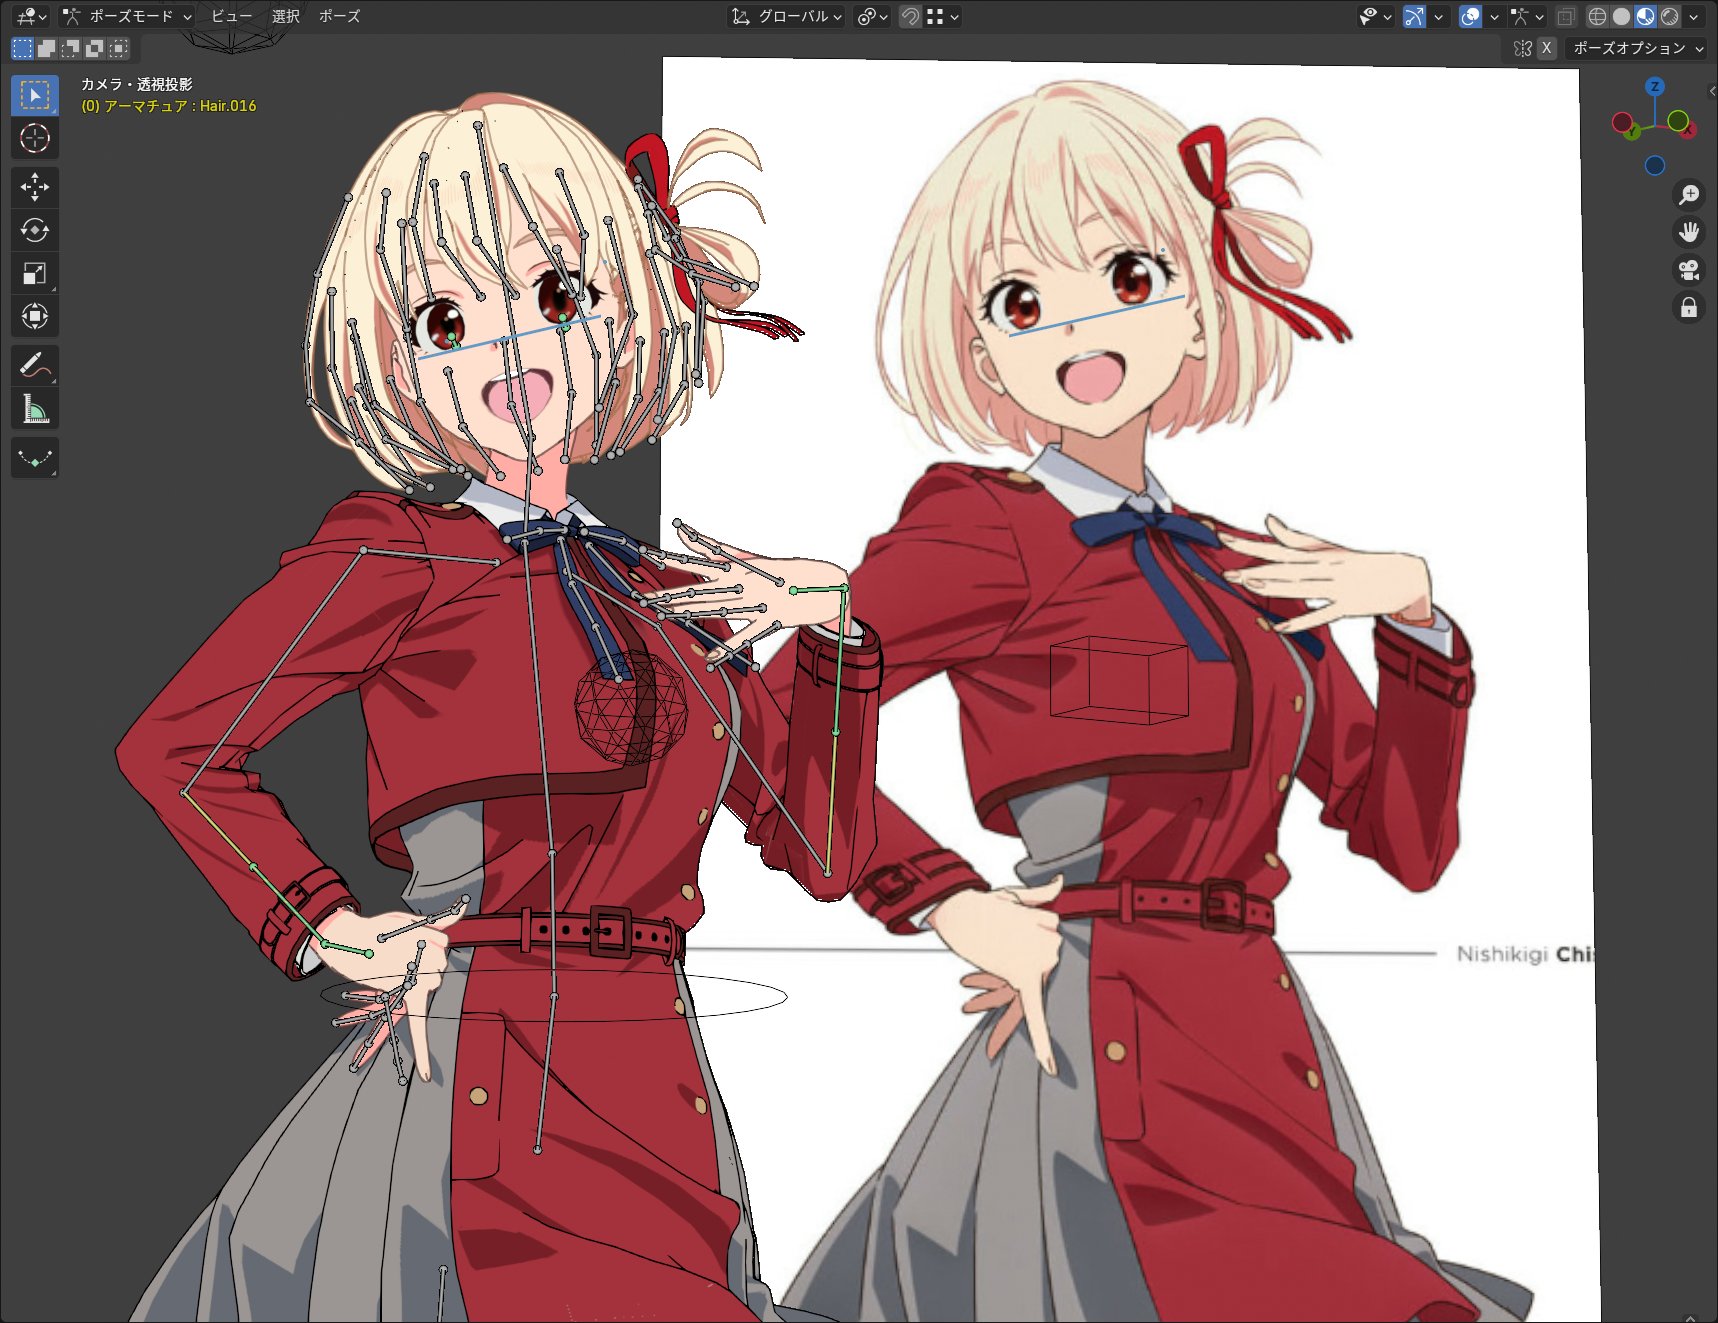Image resolution: width=1718 pixels, height=1323 pixels.
Task: Toggle lock camera to view
Action: (x=1689, y=308)
